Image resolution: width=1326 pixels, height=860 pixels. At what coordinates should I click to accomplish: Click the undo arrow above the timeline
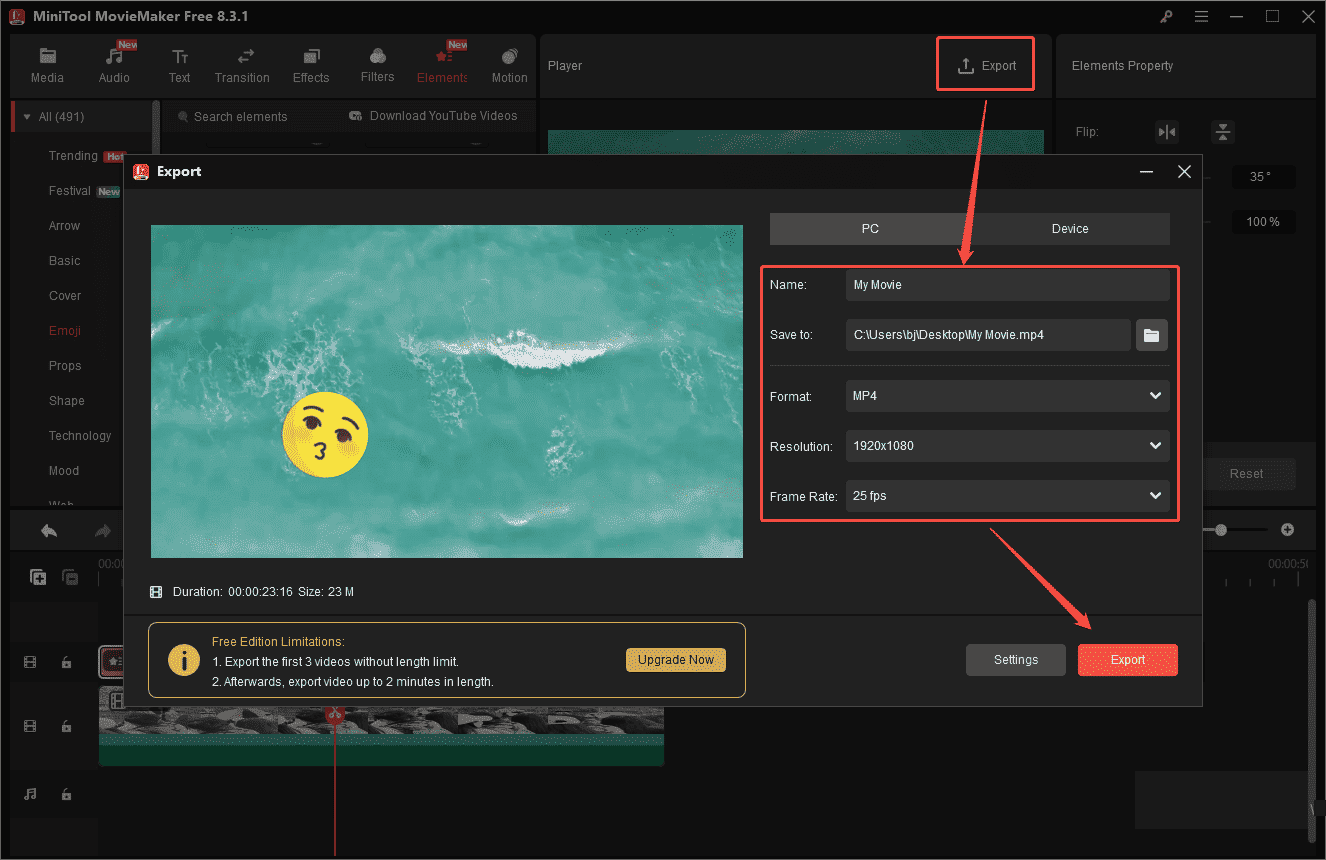tap(48, 528)
